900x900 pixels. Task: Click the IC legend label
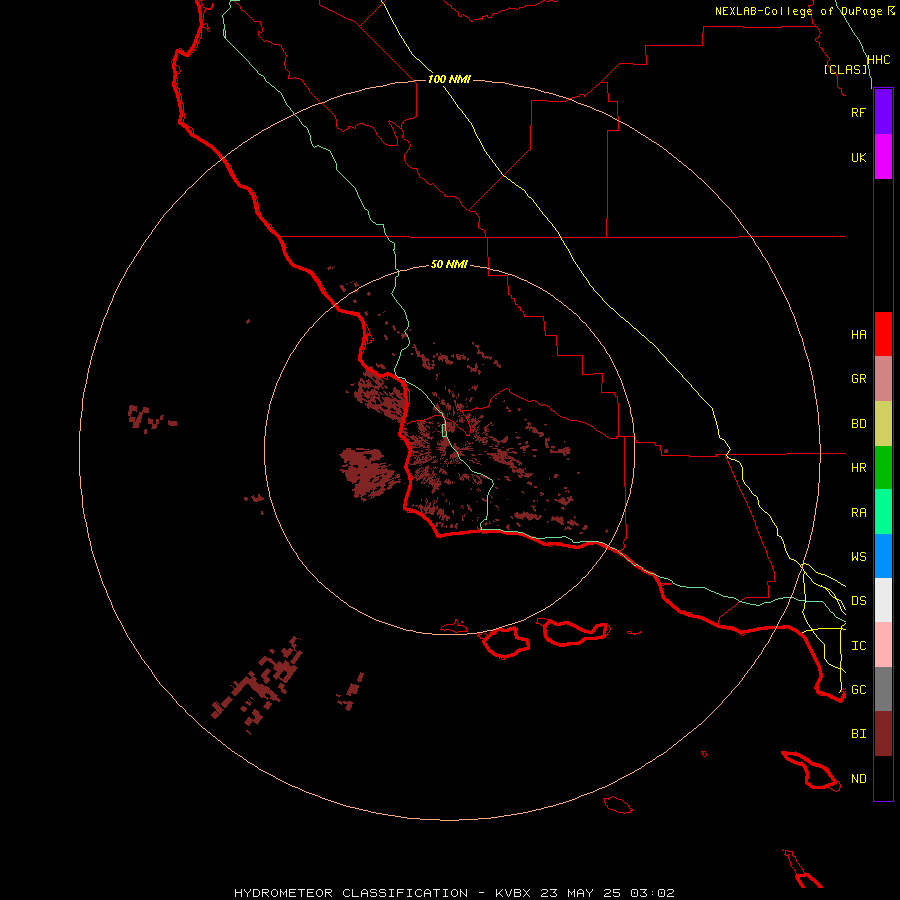(858, 646)
